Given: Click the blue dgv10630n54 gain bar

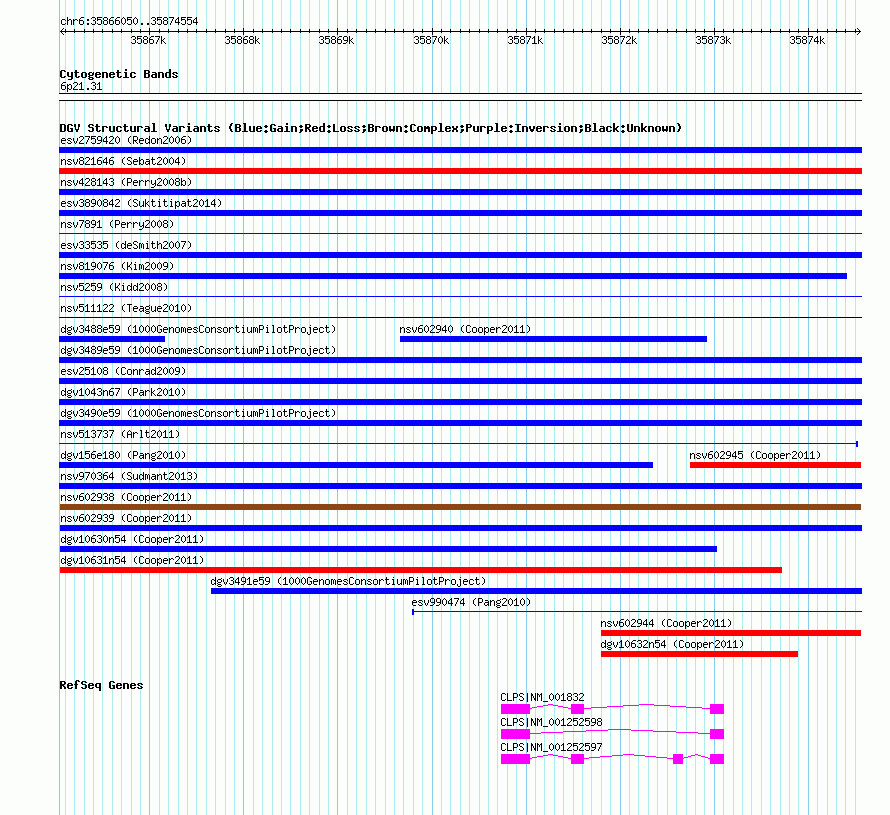Looking at the screenshot, I should (x=388, y=549).
